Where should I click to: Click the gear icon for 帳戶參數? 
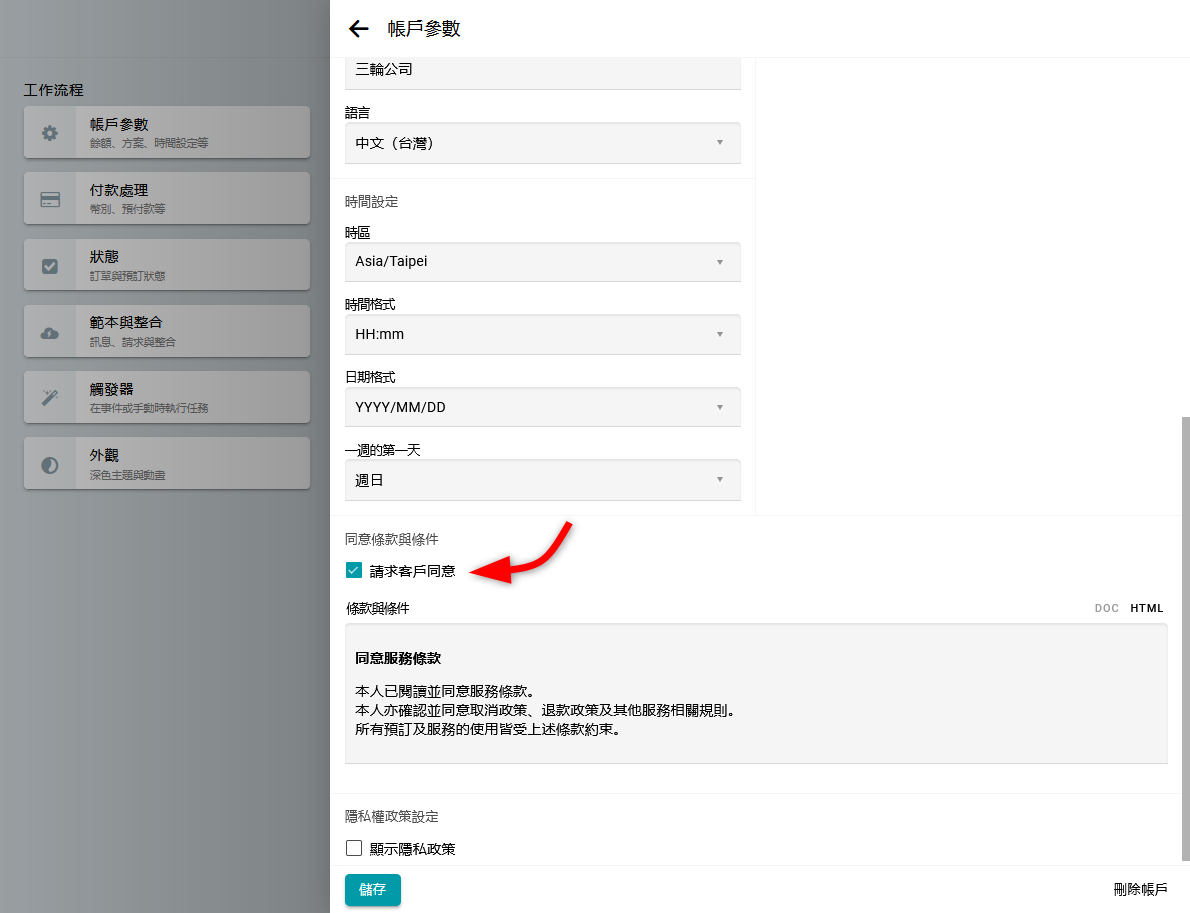pos(50,133)
